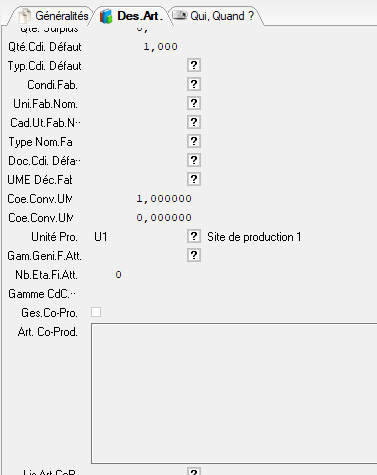Screen dimensions: 377x475
Task: Click the first Coe.Conv.UM field 1,000000
Action: coord(142,199)
